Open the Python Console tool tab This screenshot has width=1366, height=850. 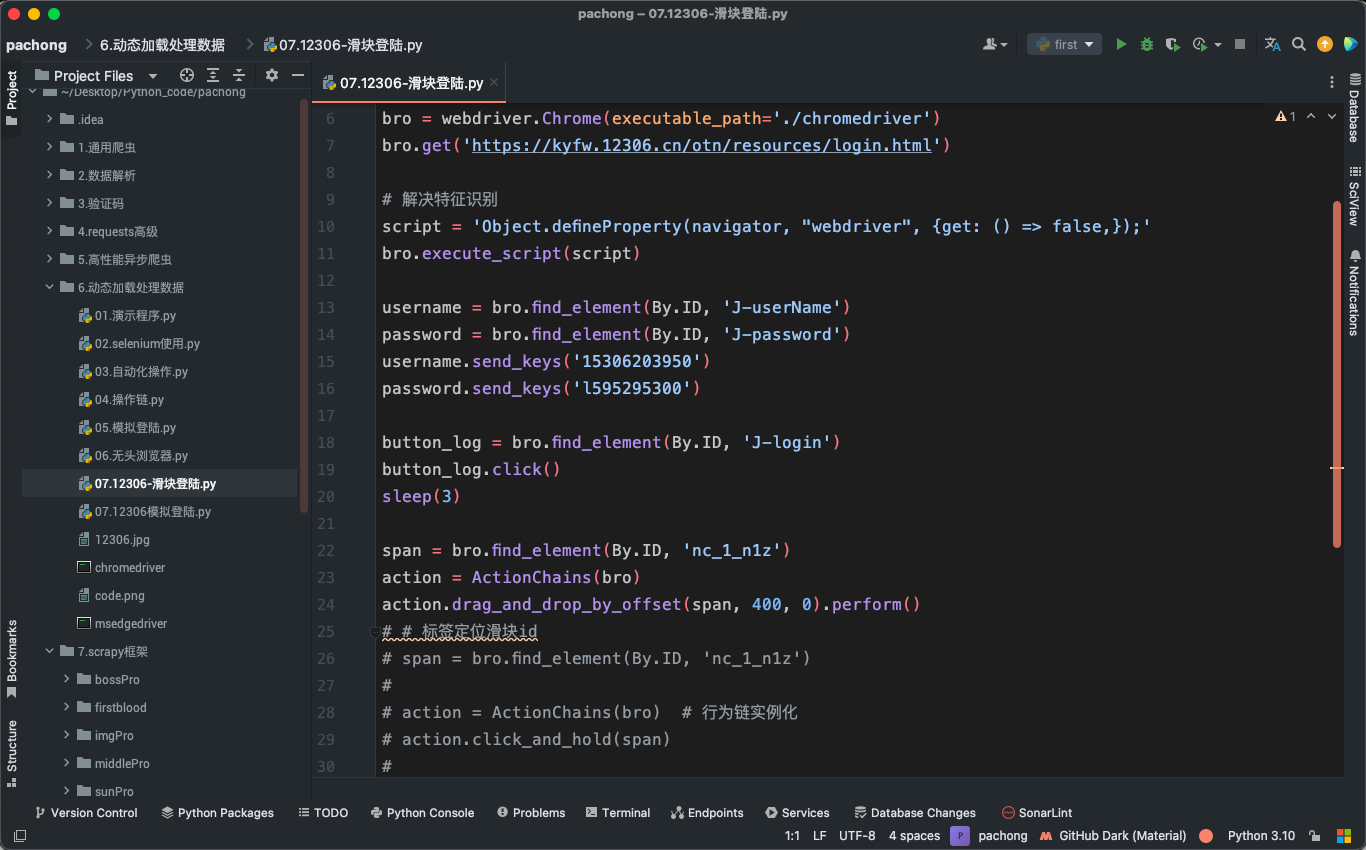422,813
